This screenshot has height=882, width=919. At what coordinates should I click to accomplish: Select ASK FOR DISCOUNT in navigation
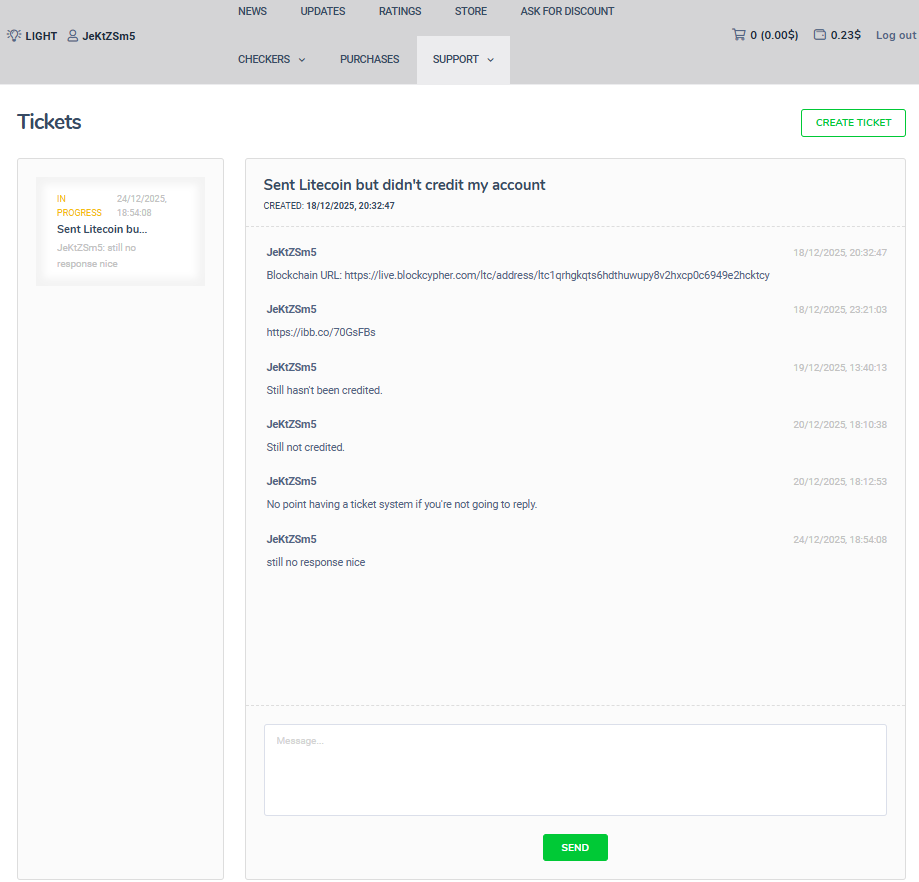567,12
